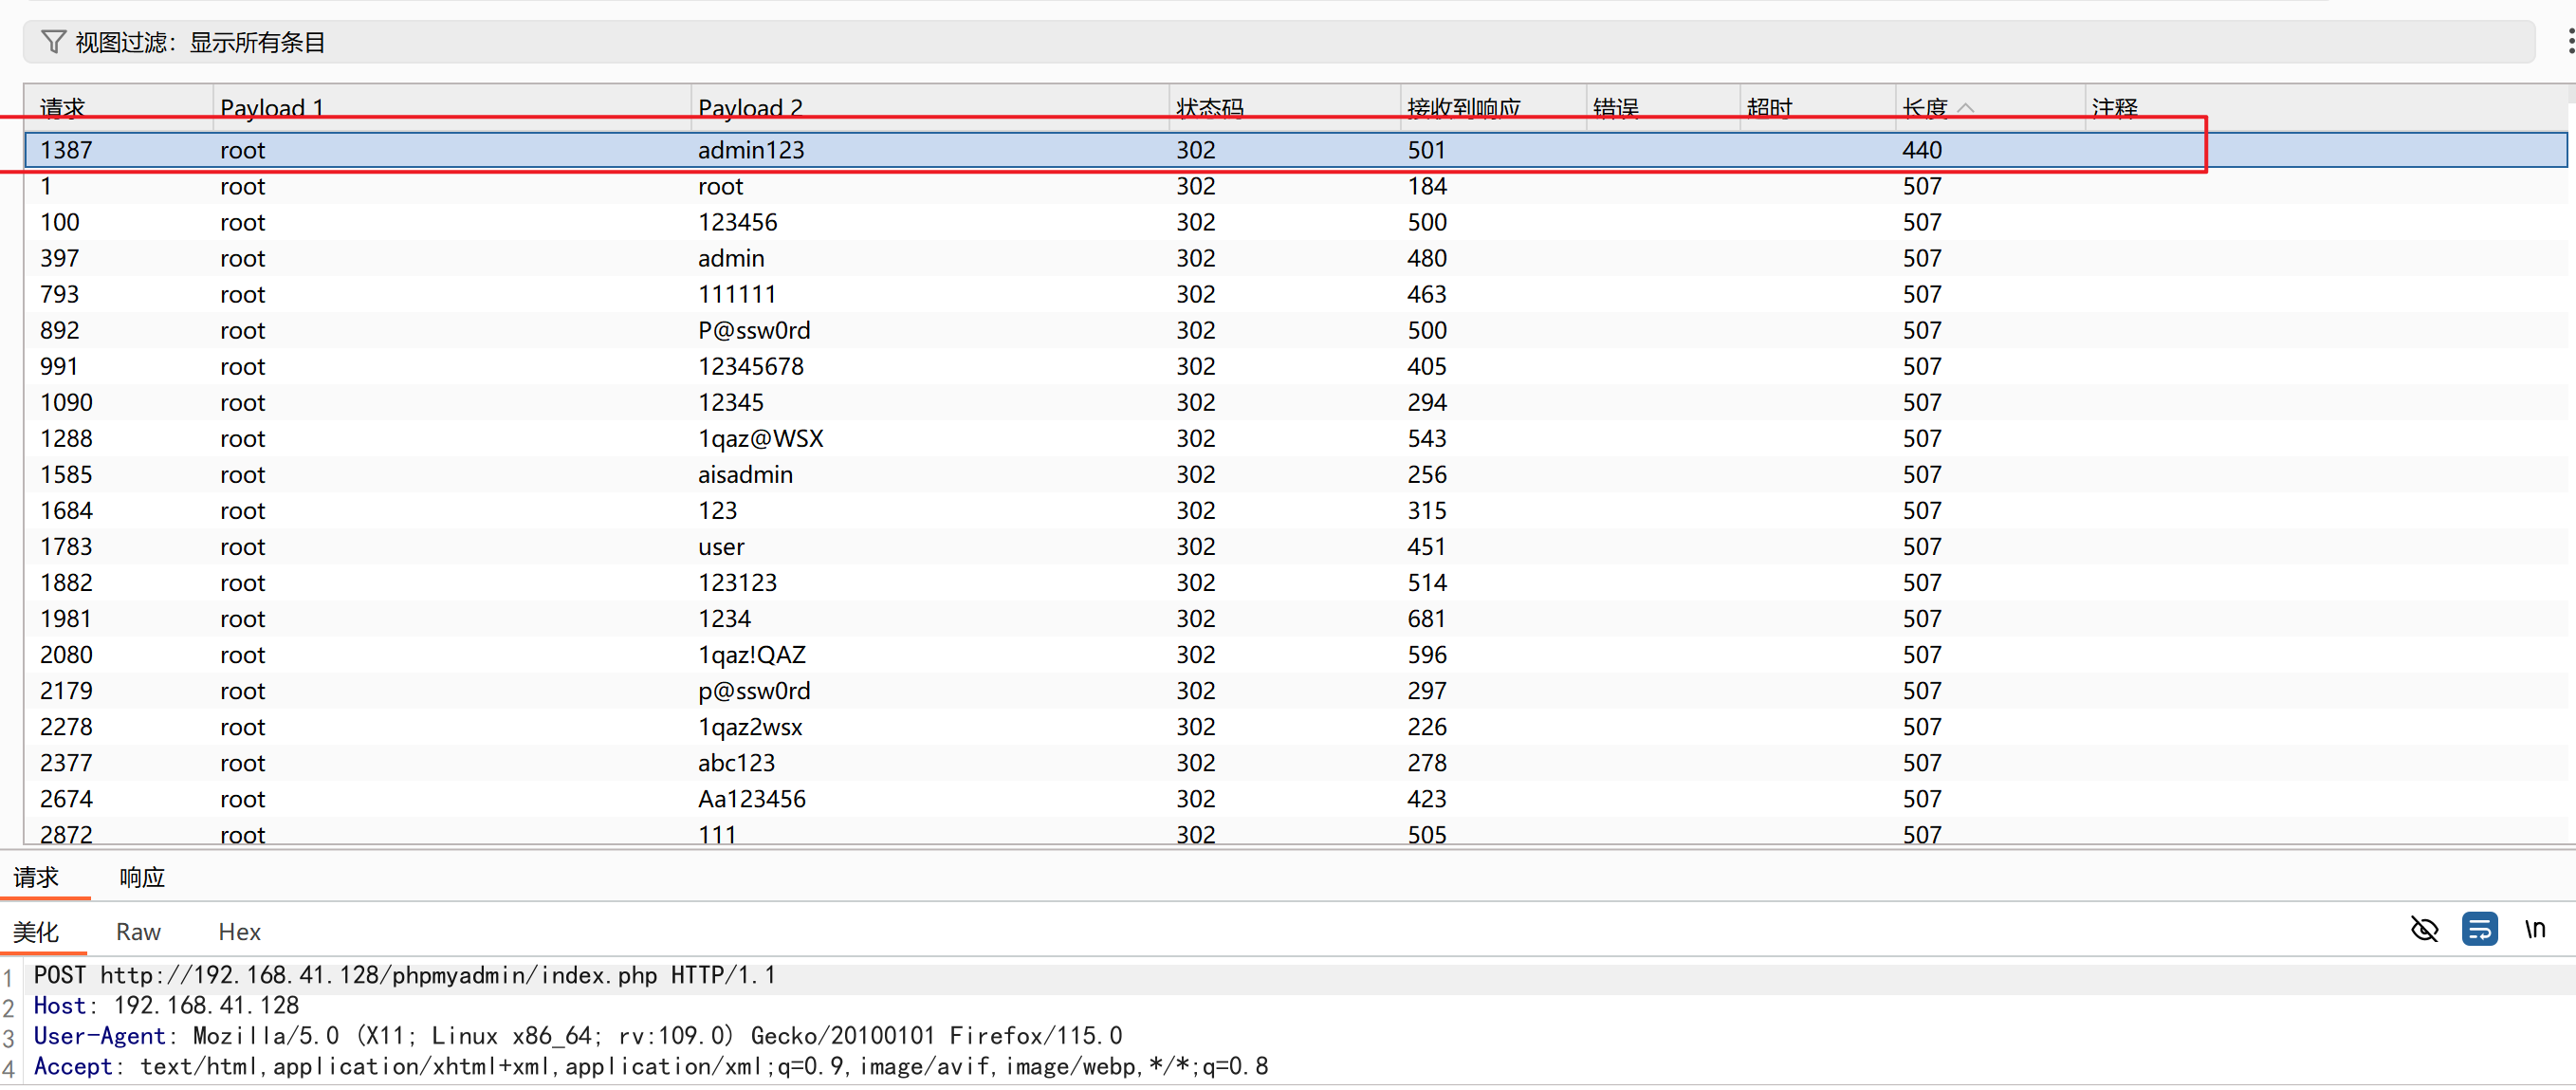Sort by 长度 column arrow
Screen dimensions: 2576x1090
[x=1966, y=108]
